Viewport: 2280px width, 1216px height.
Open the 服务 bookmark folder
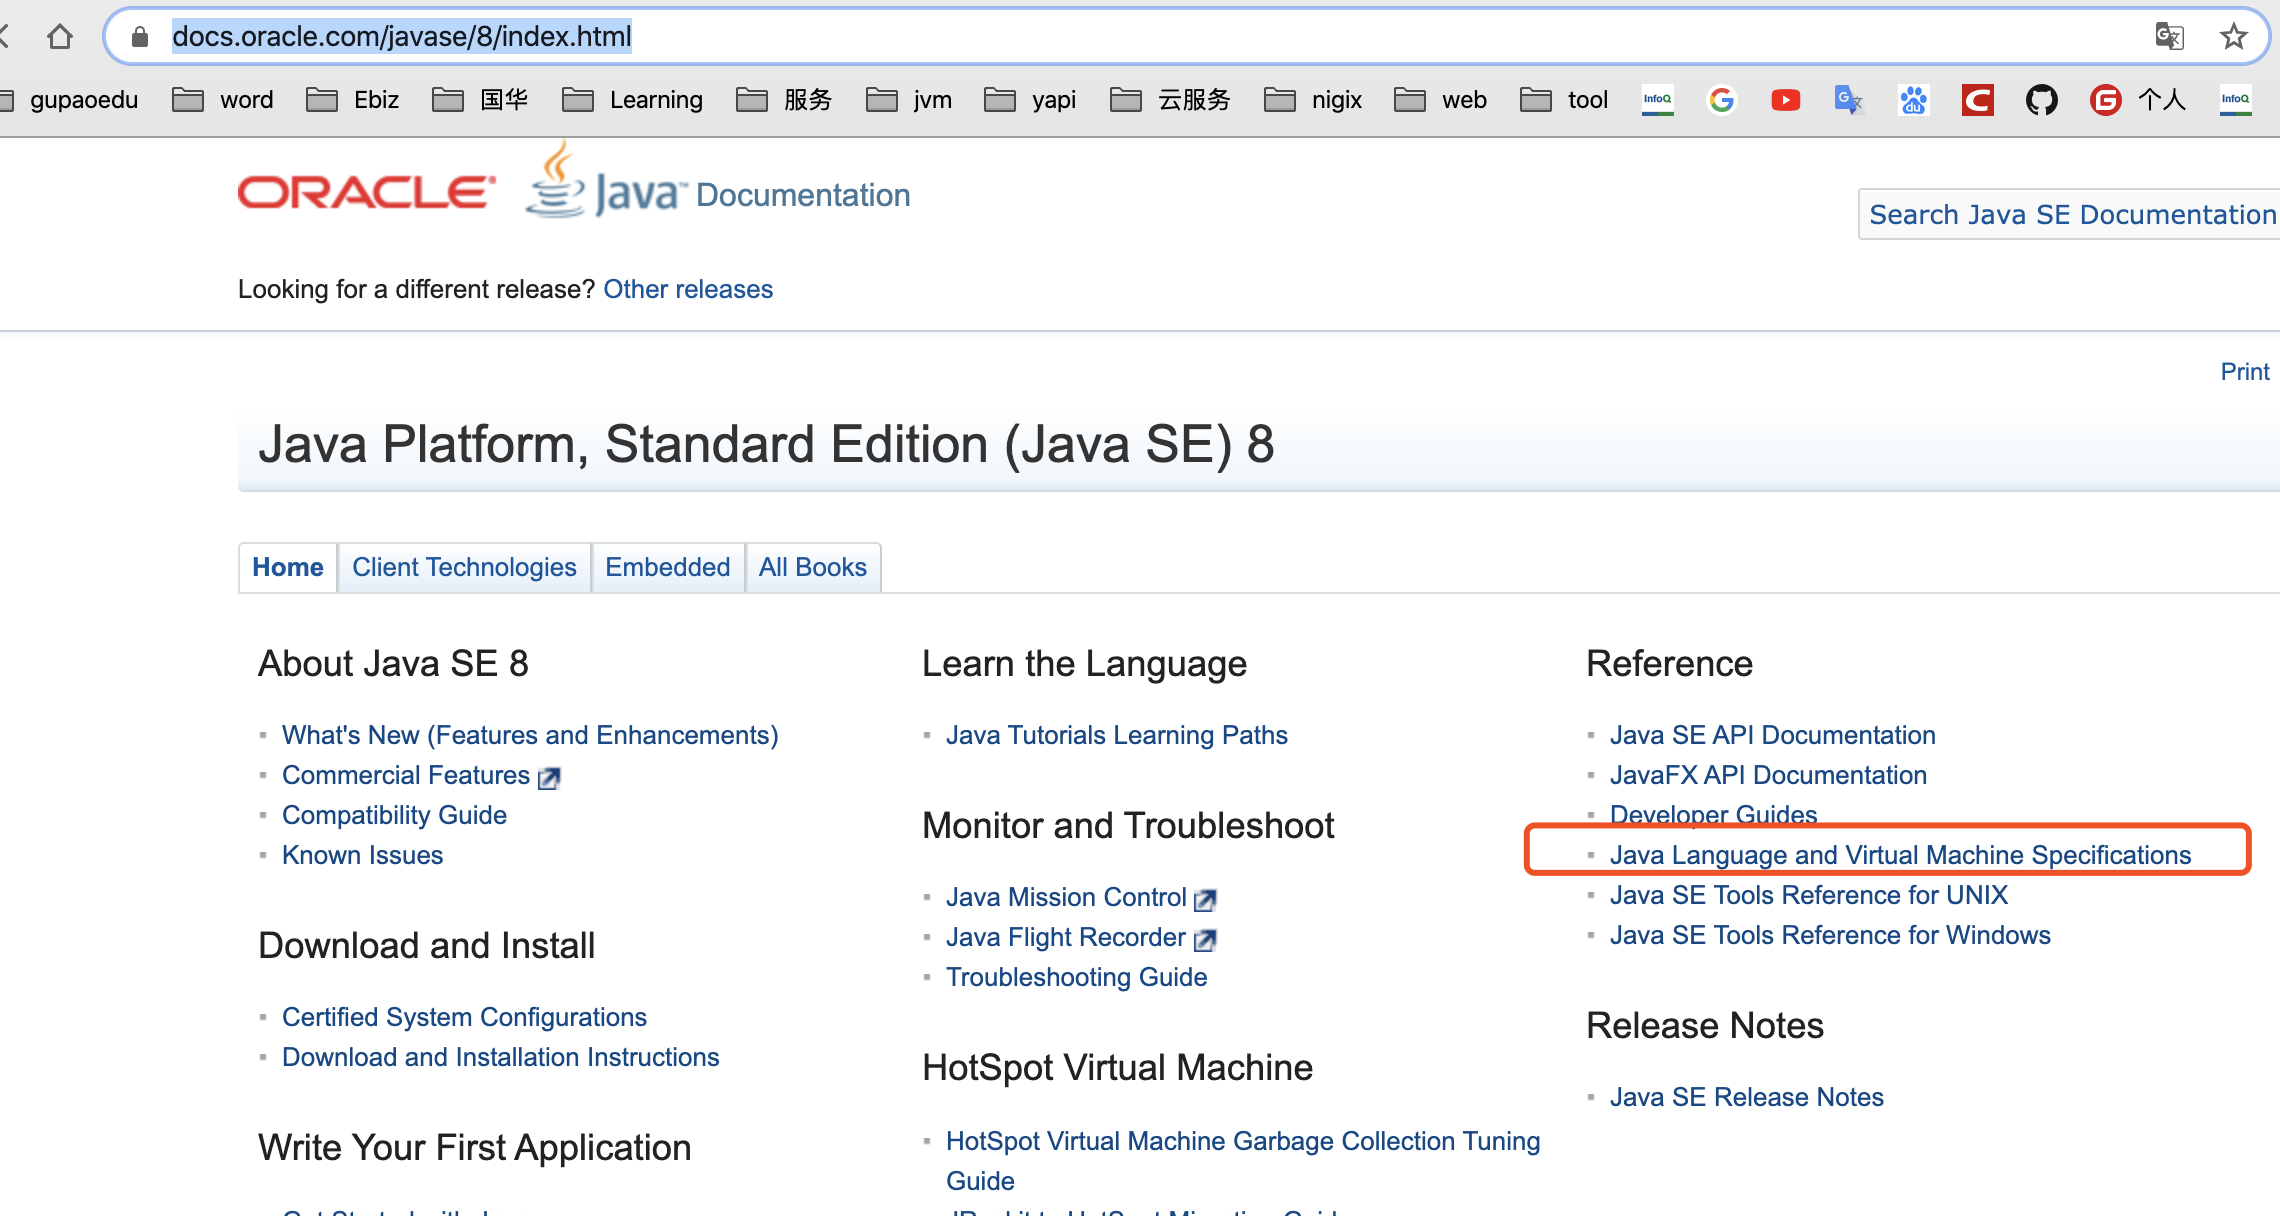pos(784,100)
